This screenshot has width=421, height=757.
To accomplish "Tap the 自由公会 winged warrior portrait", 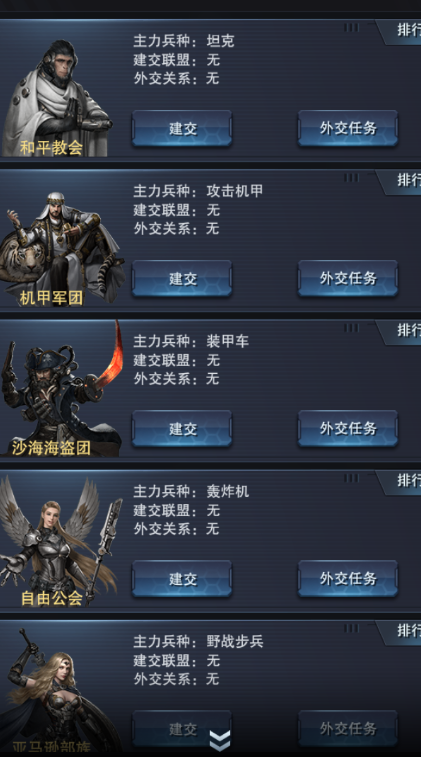I will [x=60, y=542].
